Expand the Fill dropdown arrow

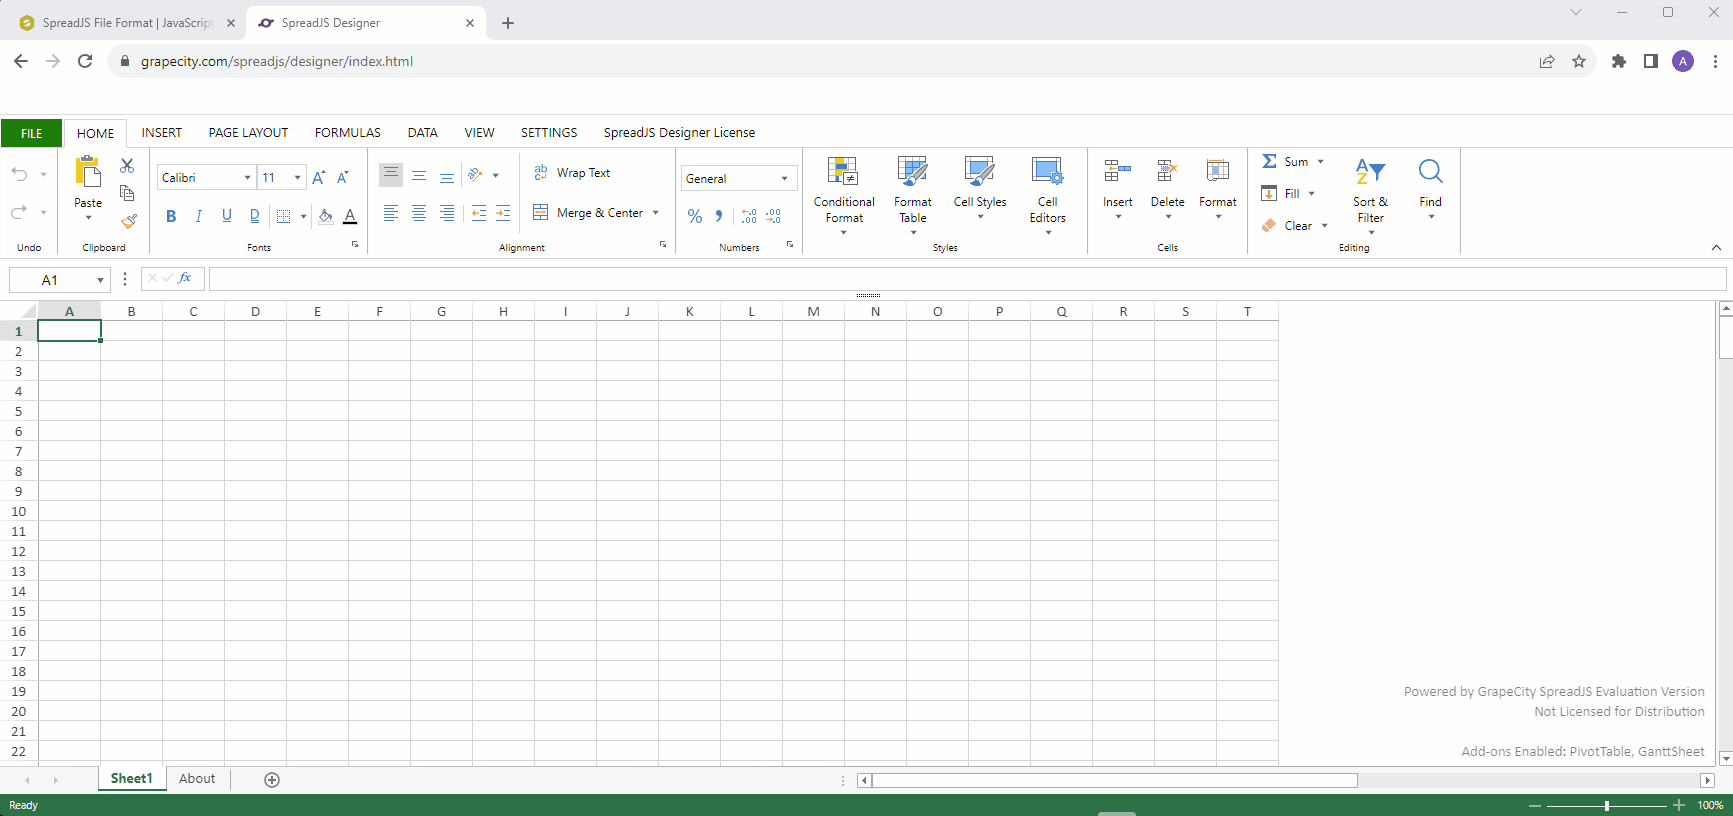pos(1311,194)
